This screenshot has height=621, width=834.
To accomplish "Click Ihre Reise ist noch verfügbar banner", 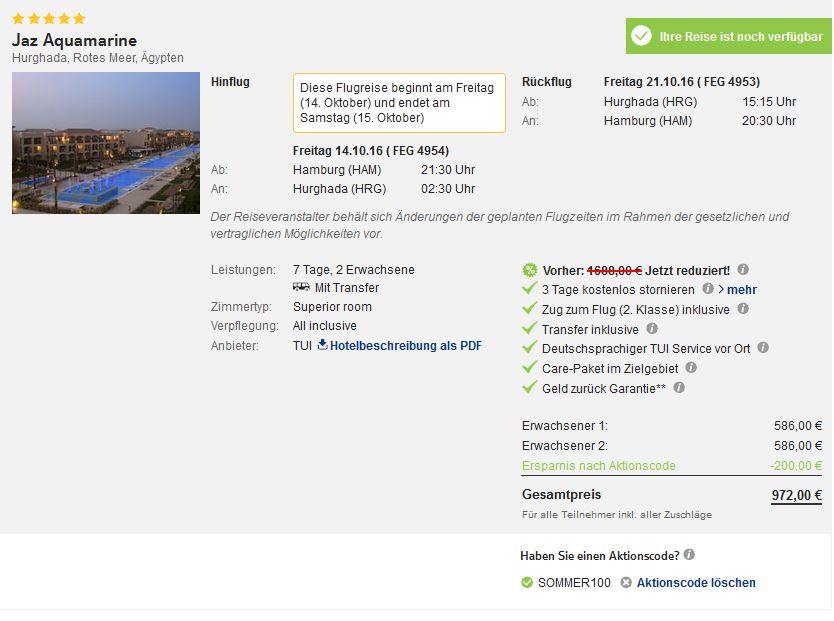I will click(x=729, y=36).
